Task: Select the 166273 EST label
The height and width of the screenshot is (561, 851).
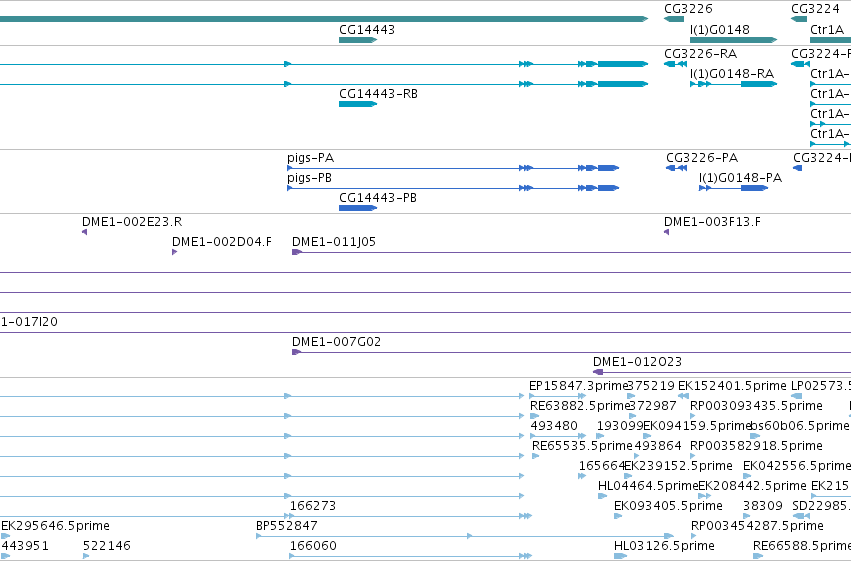Action: [x=313, y=506]
